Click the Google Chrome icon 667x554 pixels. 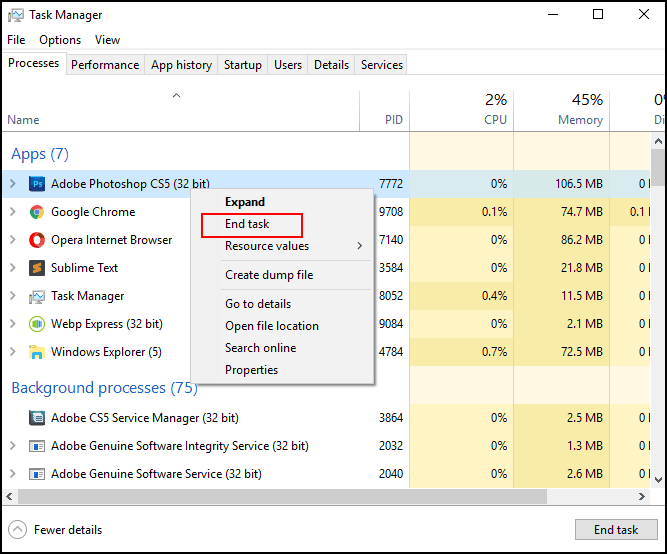[37, 212]
